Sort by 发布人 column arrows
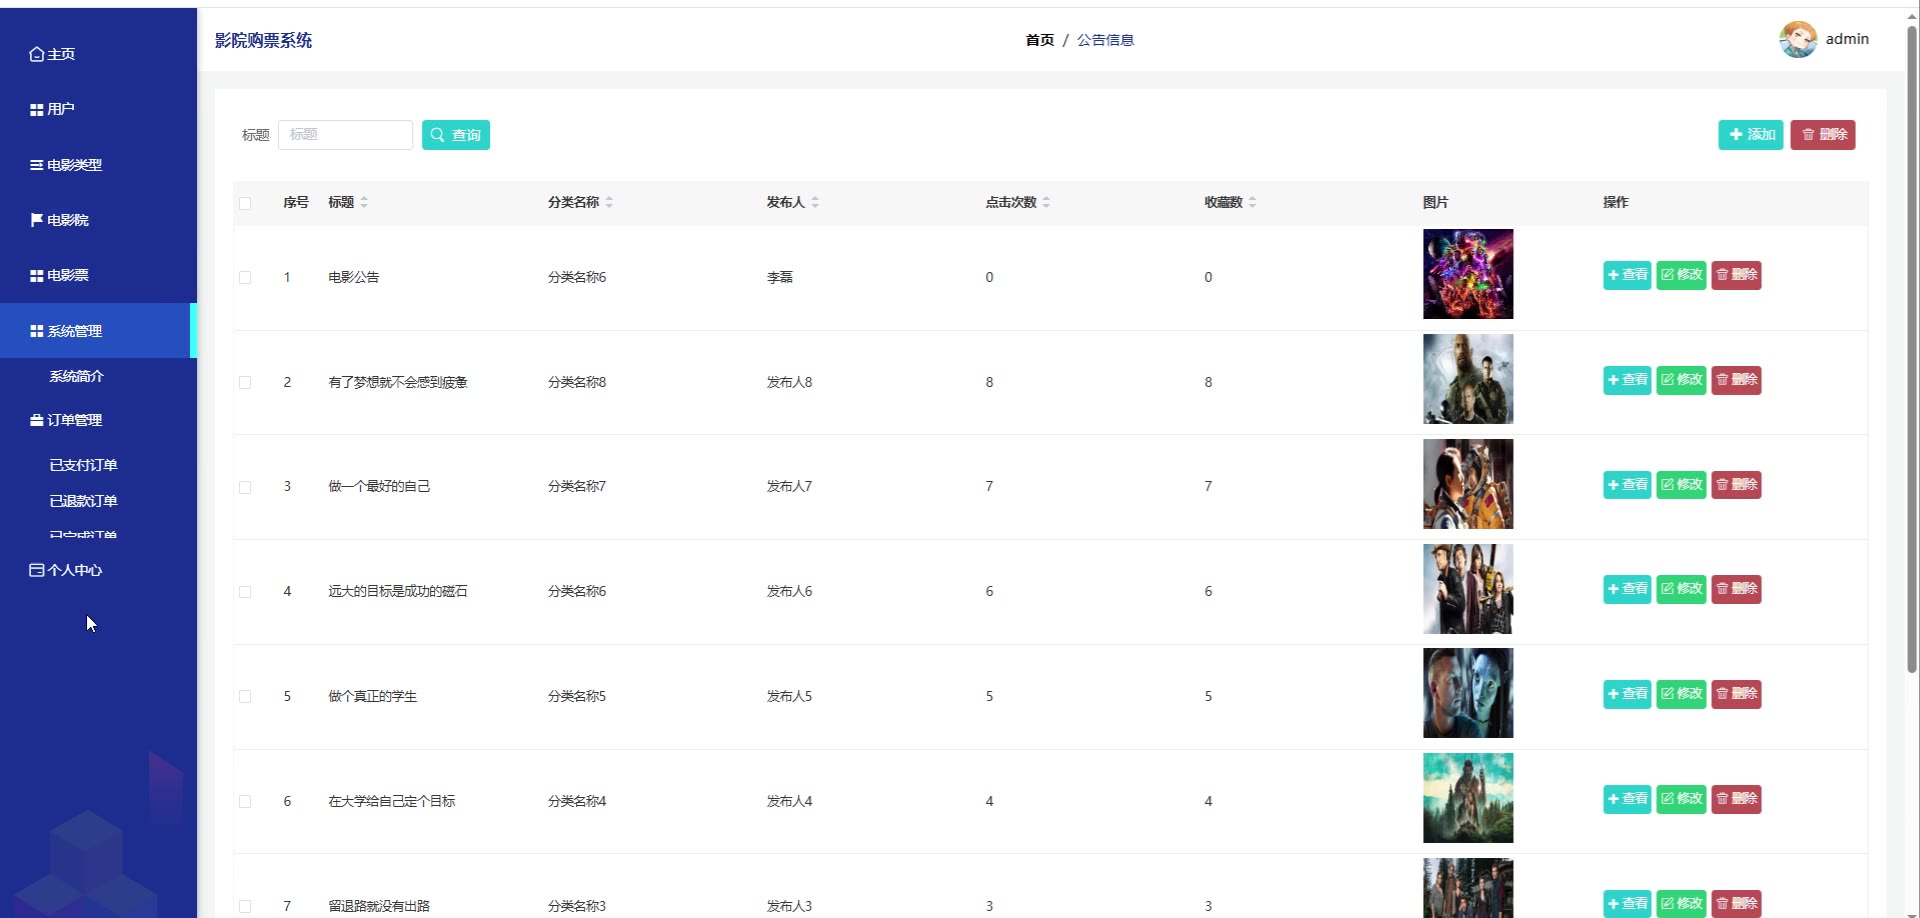The height and width of the screenshot is (918, 1920). tap(815, 202)
